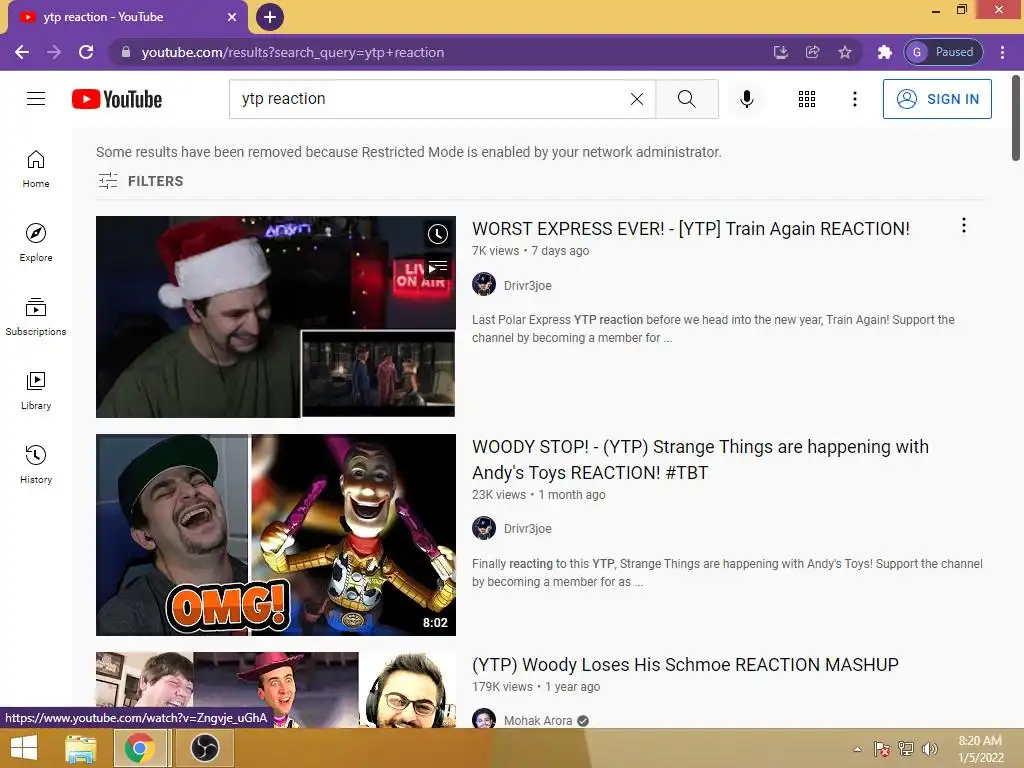Click Drivr3joe avatar under Train Again video
The width and height of the screenshot is (1024, 768).
484,284
